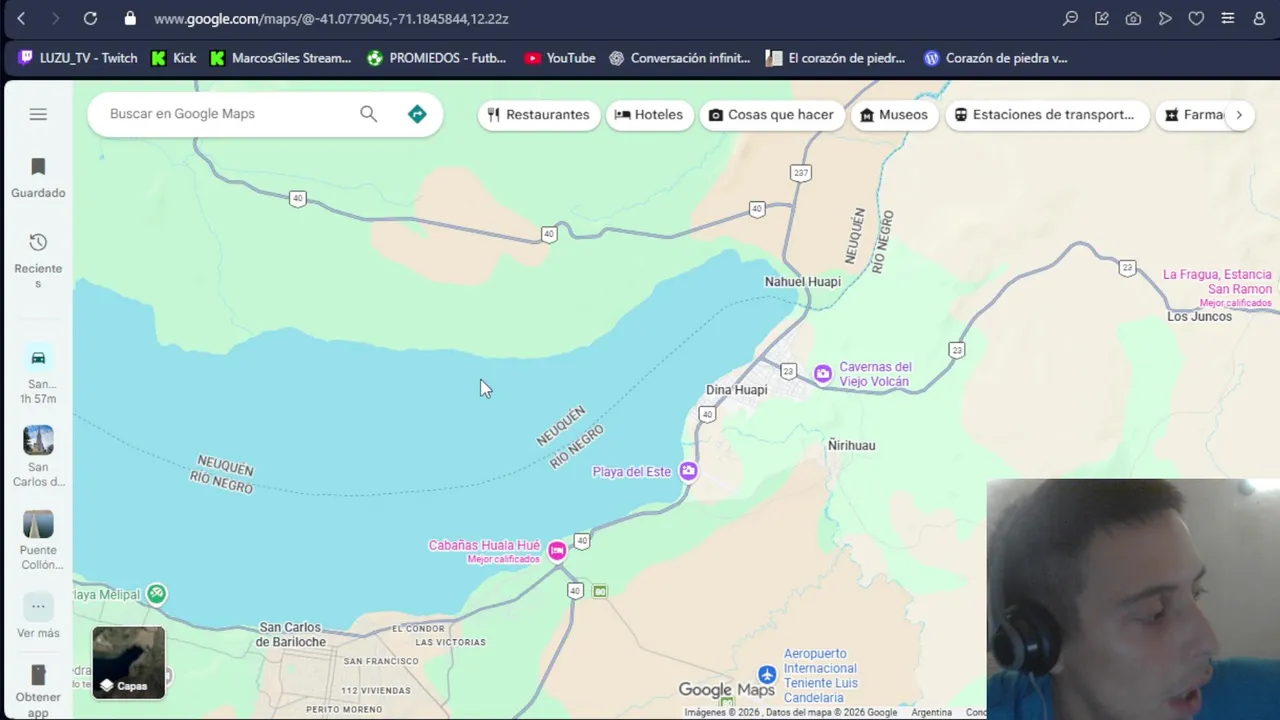
Task: Open browser easy setup menu icon
Action: click(x=1228, y=18)
